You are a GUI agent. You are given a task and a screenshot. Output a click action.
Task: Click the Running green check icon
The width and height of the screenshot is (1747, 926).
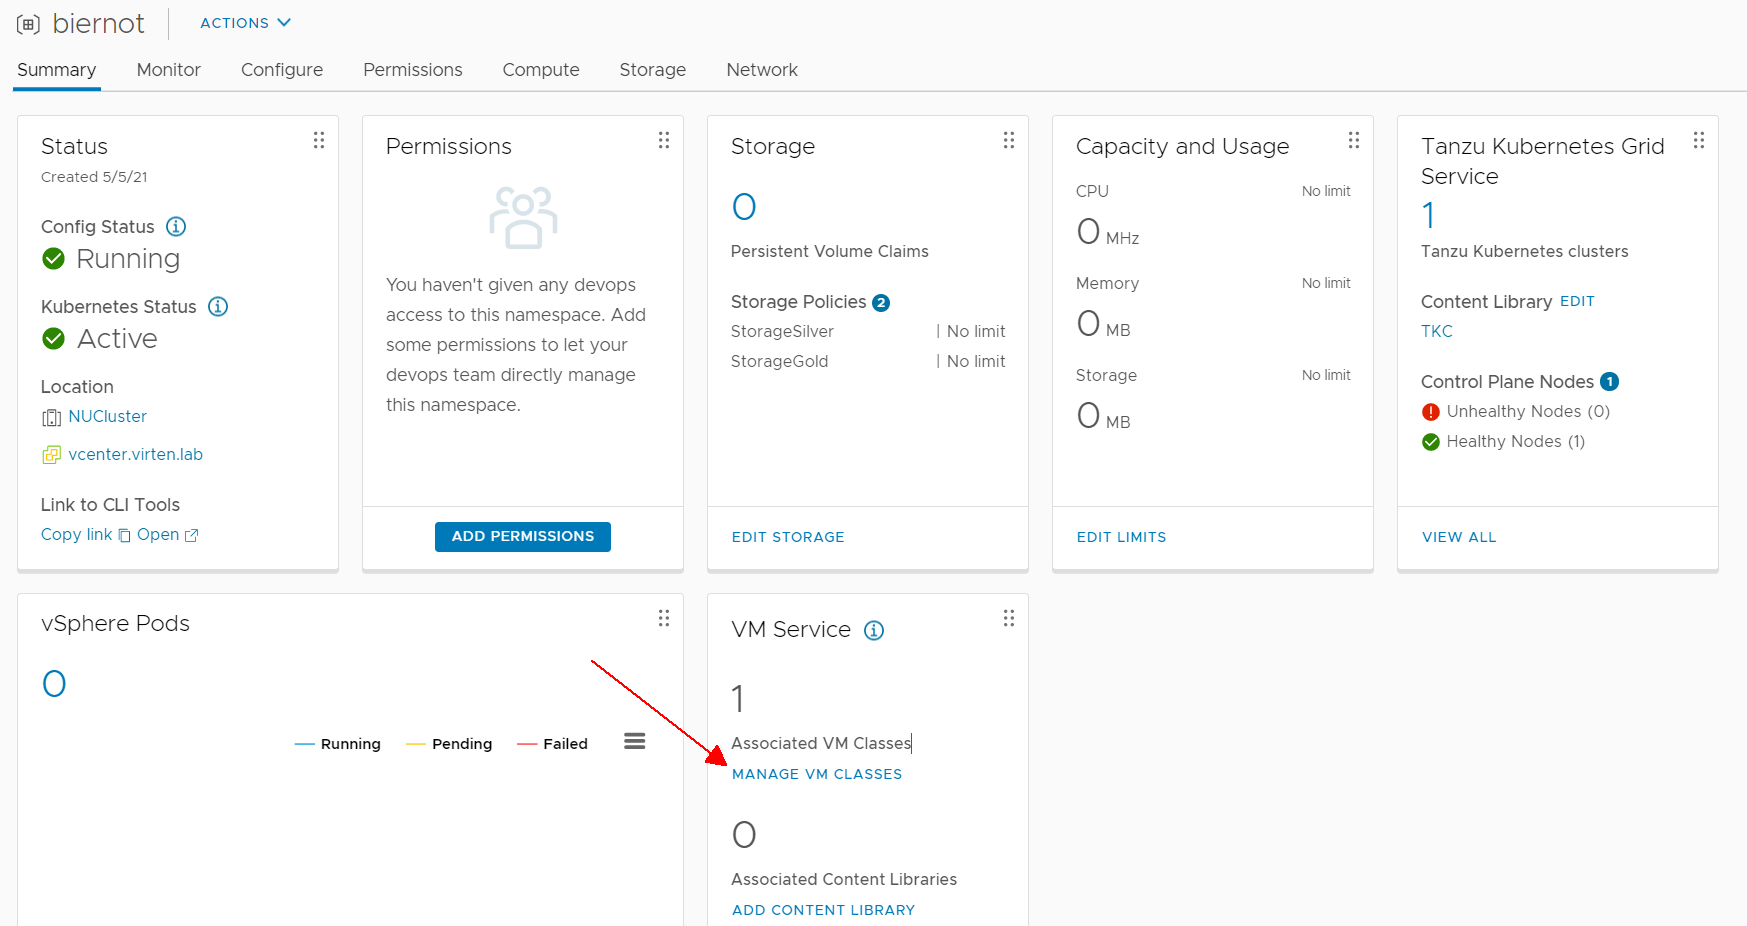pyautogui.click(x=54, y=259)
